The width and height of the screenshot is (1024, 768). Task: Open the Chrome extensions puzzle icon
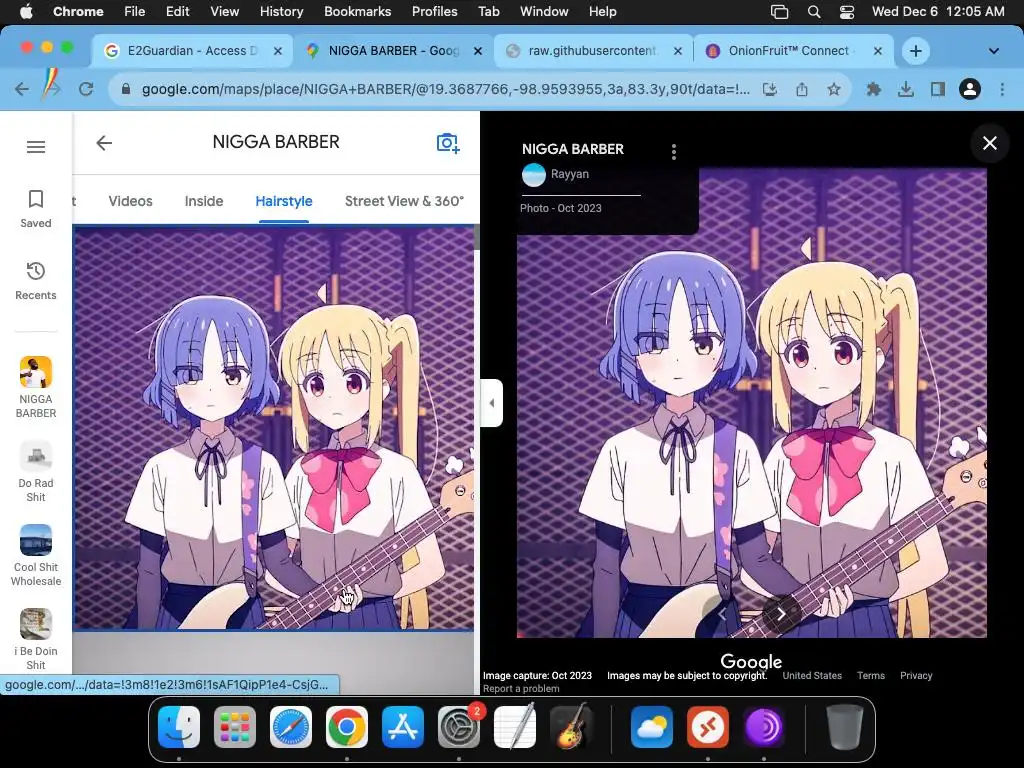tap(874, 89)
